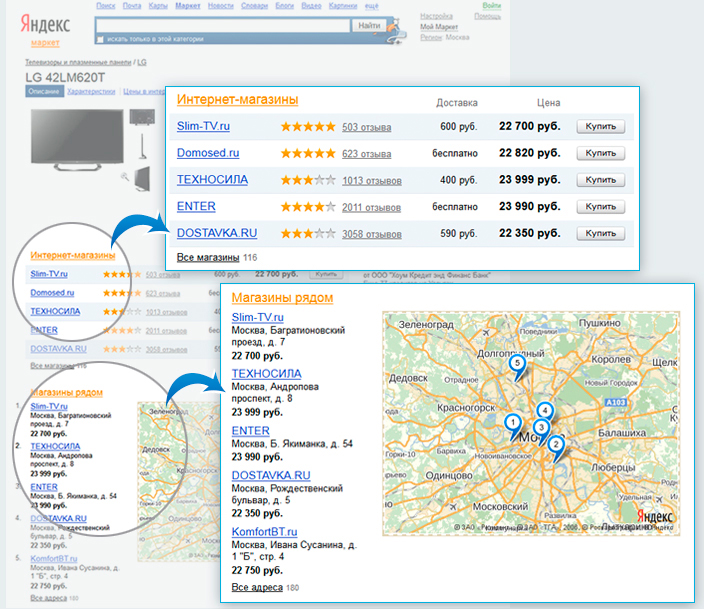704x609 pixels.
Task: Open the '503 отзыва' reviews link in enlarged table
Action: point(366,127)
